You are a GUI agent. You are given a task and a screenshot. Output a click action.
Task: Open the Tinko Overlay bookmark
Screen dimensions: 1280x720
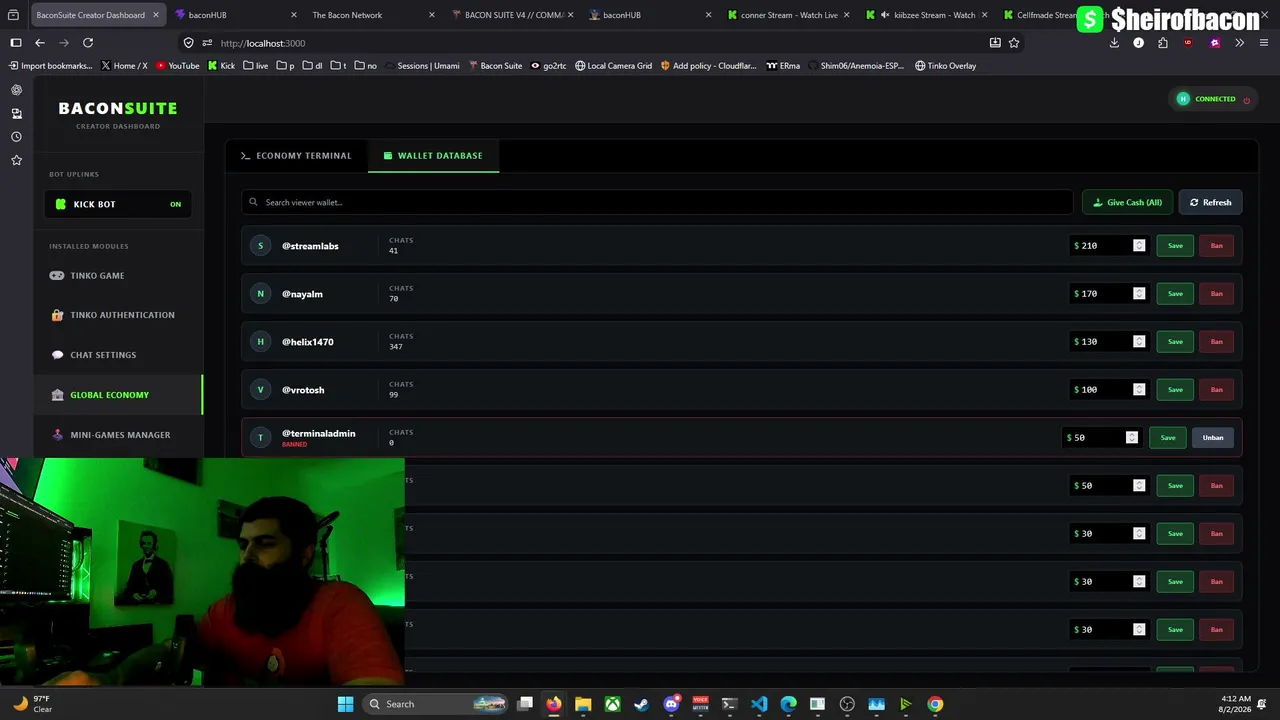point(945,66)
